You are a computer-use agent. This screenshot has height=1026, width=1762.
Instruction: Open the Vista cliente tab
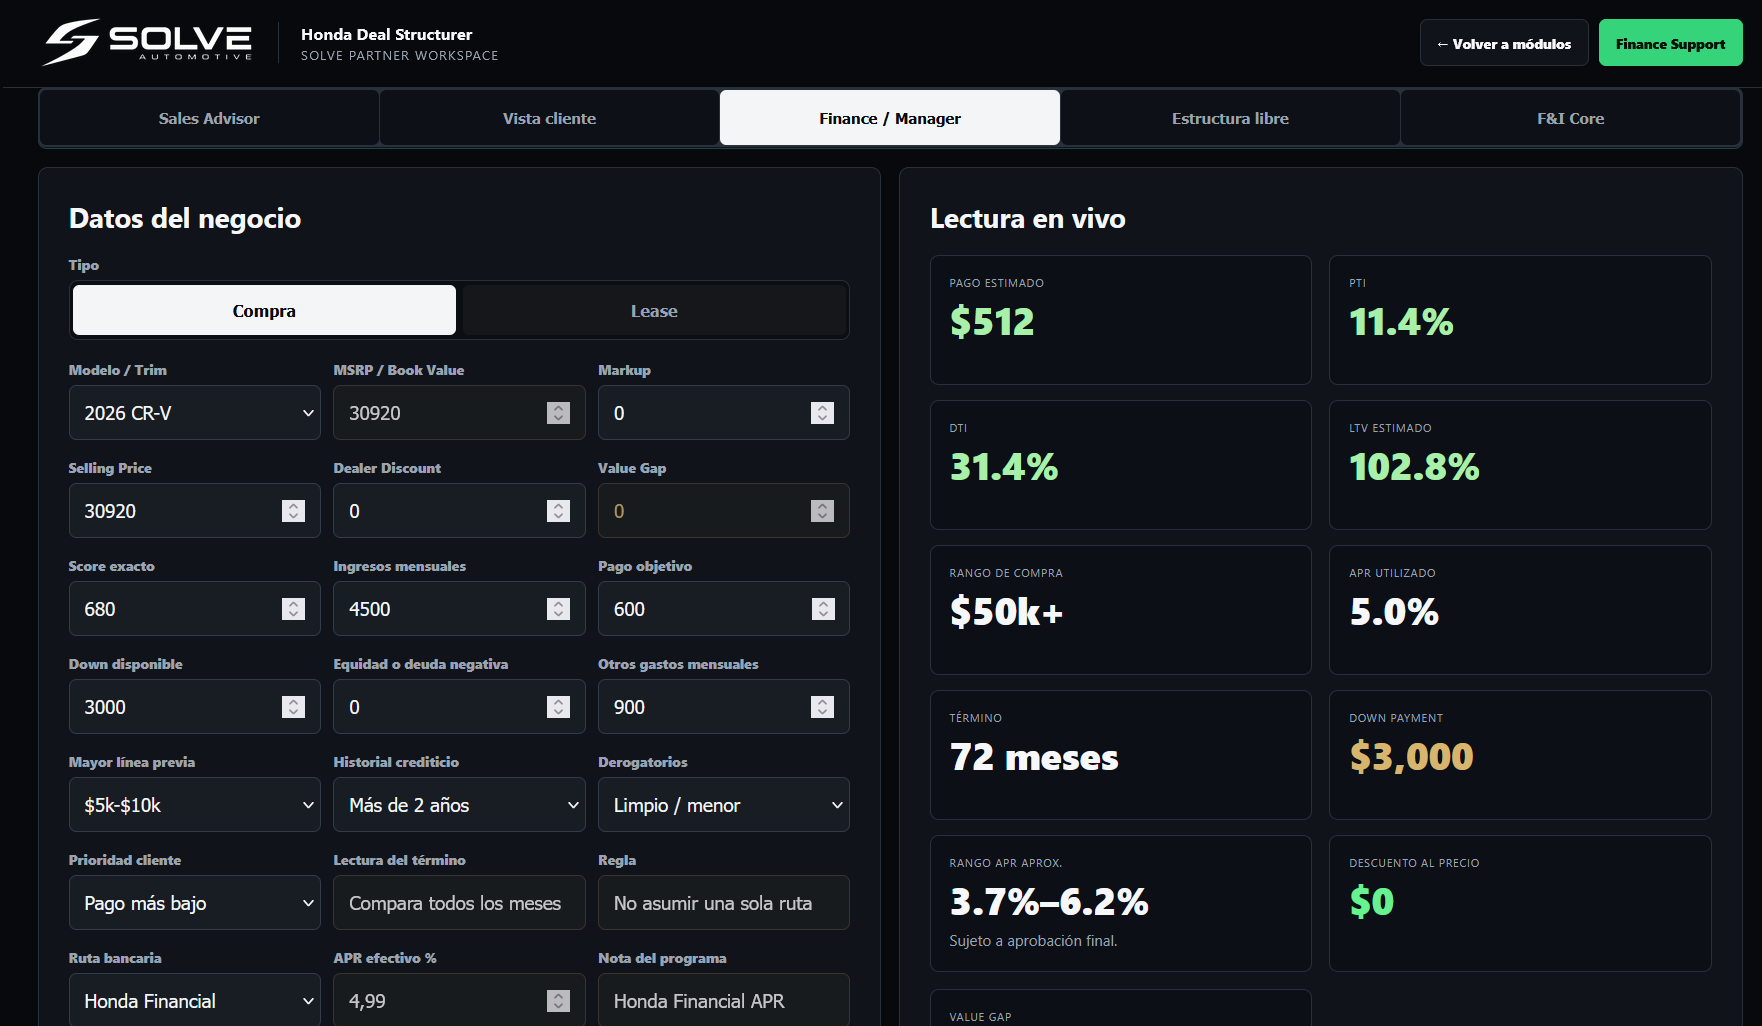tap(549, 118)
